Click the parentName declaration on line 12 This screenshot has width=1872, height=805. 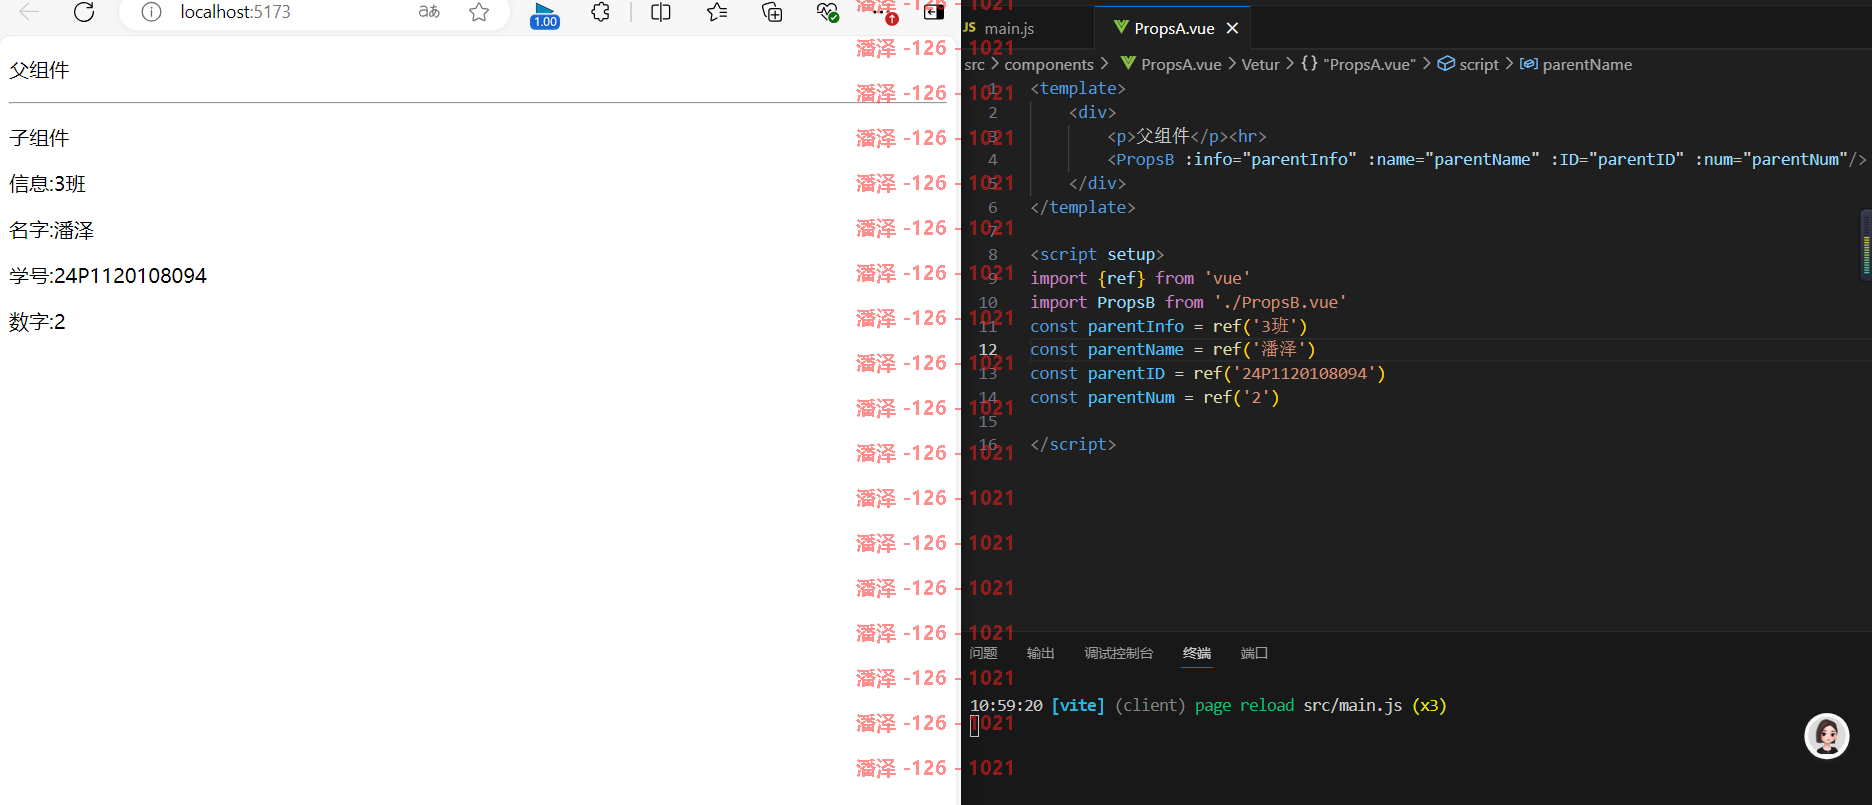pos(1173,350)
